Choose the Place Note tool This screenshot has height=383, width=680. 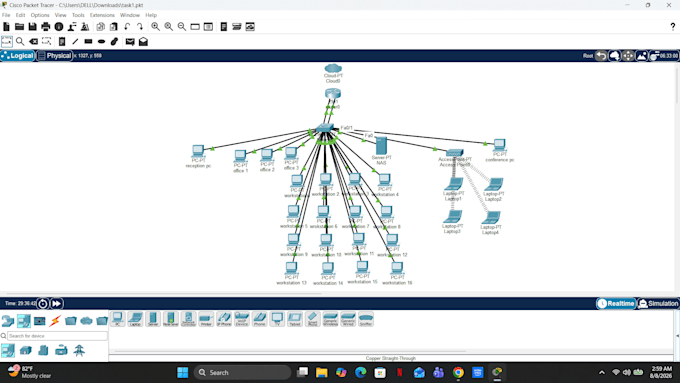[x=62, y=42]
